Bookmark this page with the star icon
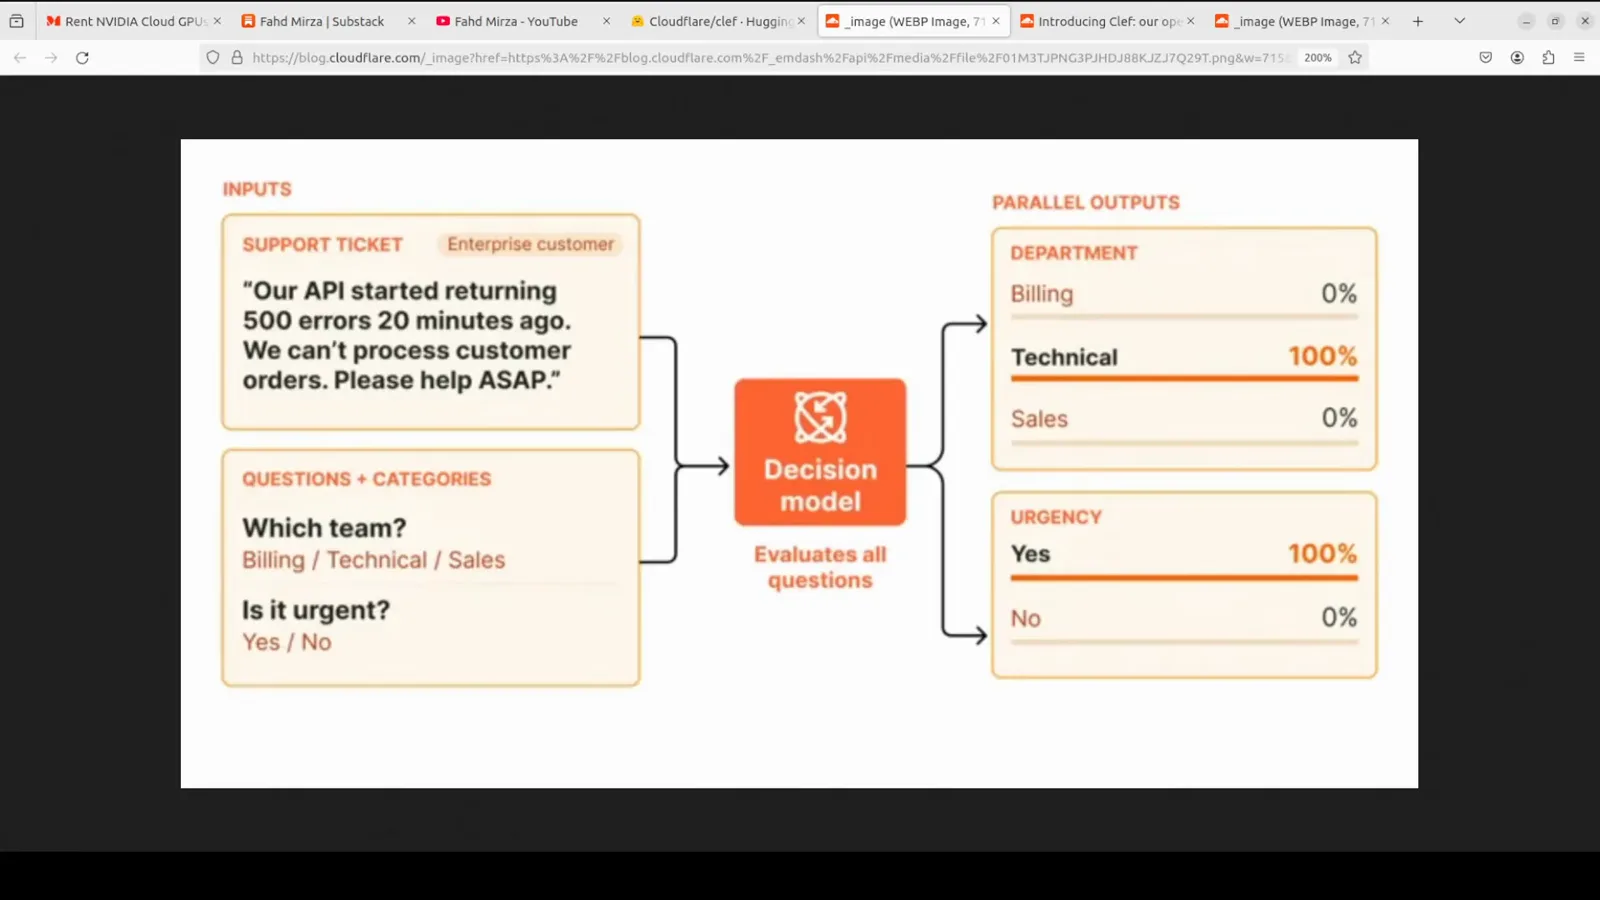 click(x=1355, y=58)
